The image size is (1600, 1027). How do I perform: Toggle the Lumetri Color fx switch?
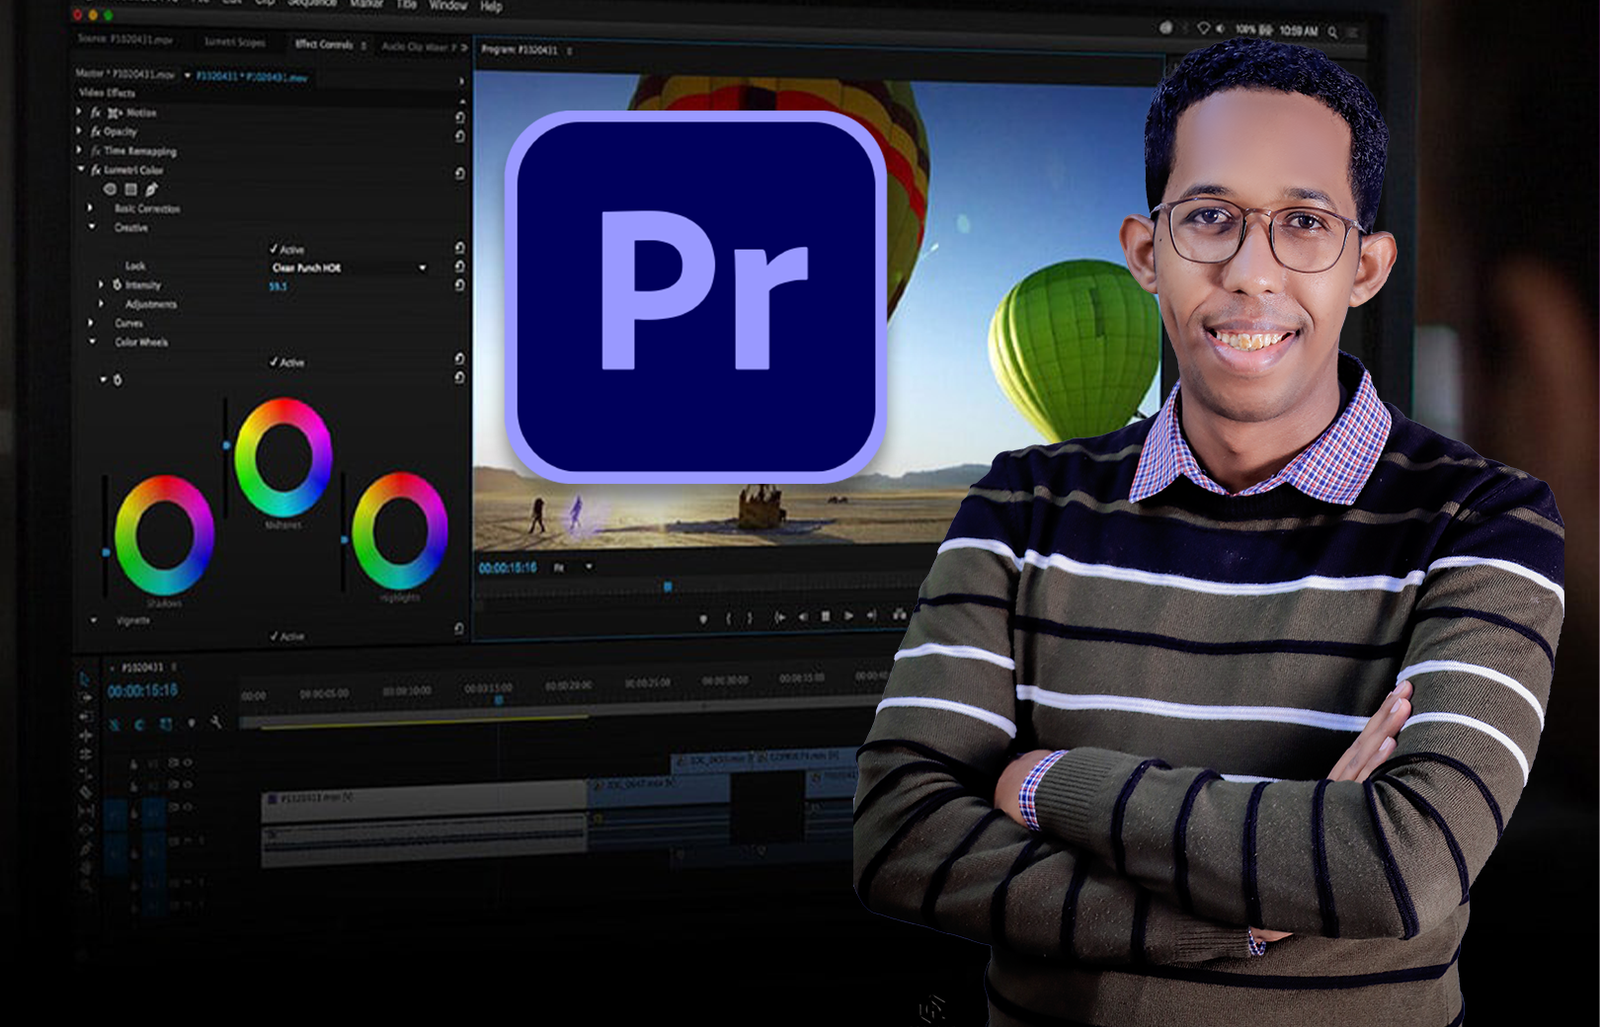click(96, 170)
